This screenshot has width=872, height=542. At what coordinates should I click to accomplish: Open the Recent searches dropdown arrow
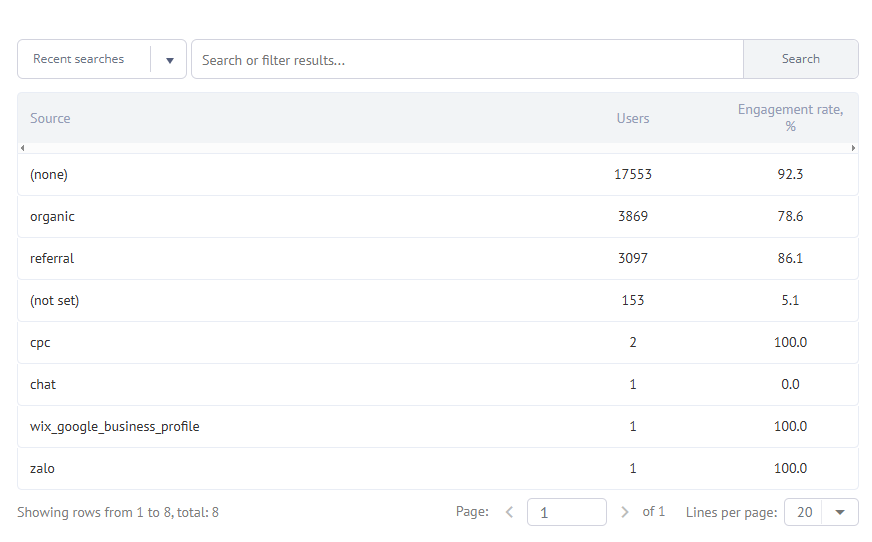(x=169, y=60)
